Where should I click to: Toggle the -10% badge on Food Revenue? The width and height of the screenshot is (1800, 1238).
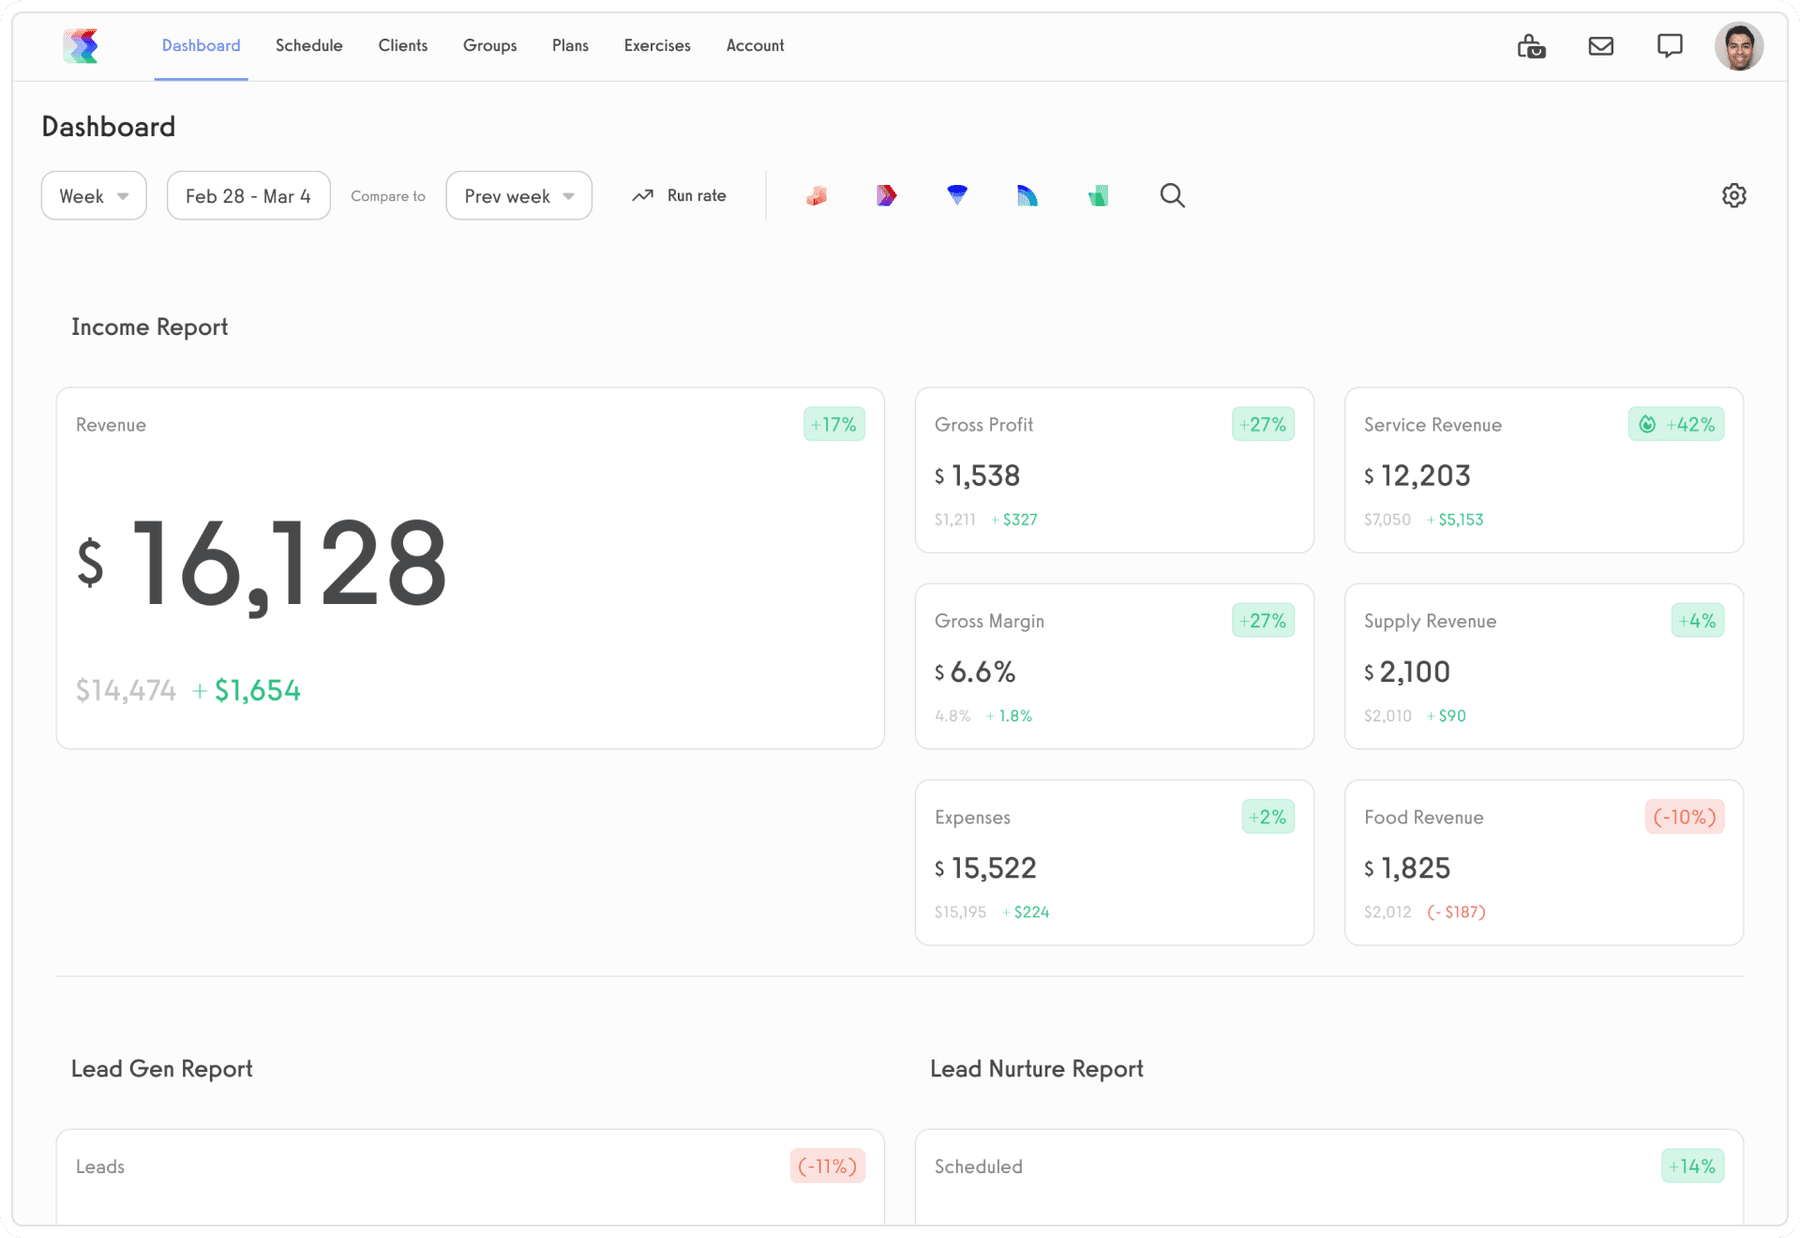point(1685,817)
